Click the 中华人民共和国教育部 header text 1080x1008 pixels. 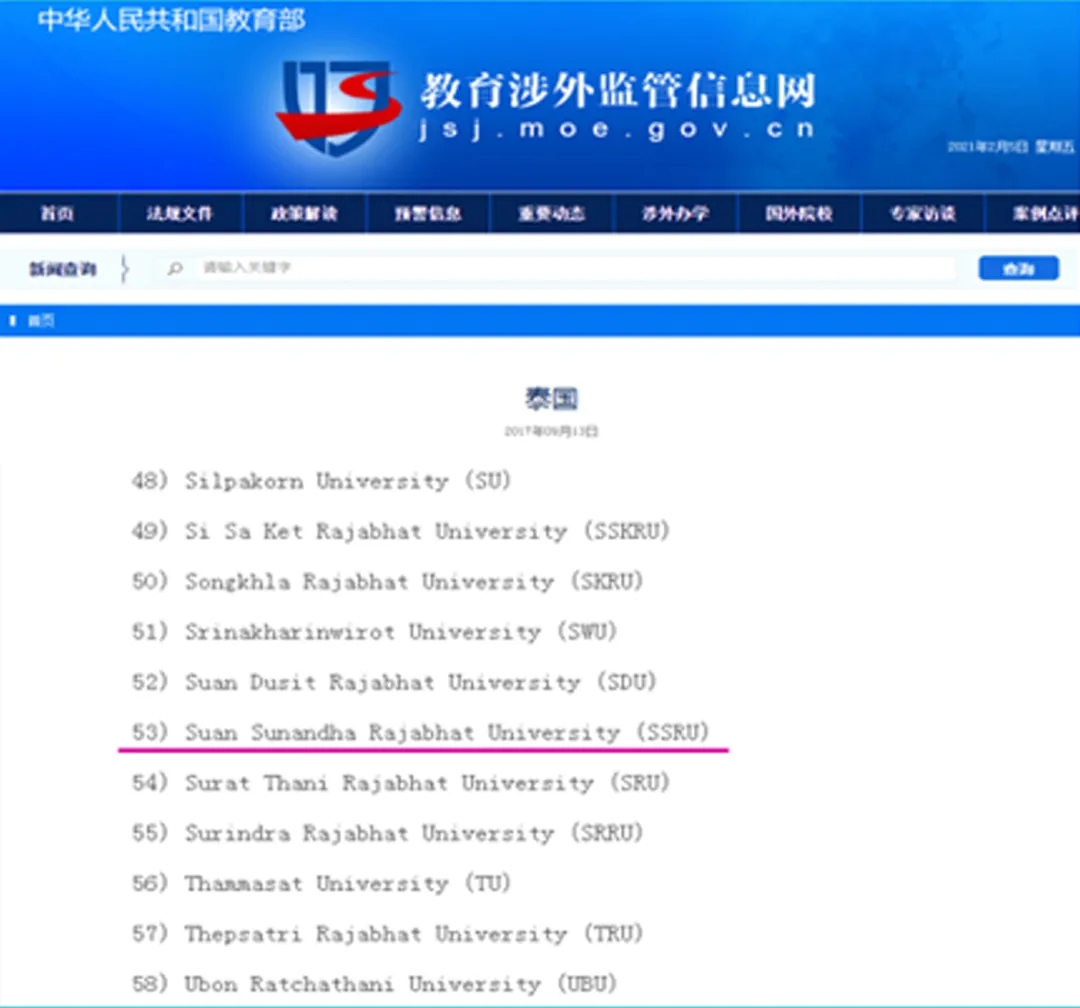point(172,19)
